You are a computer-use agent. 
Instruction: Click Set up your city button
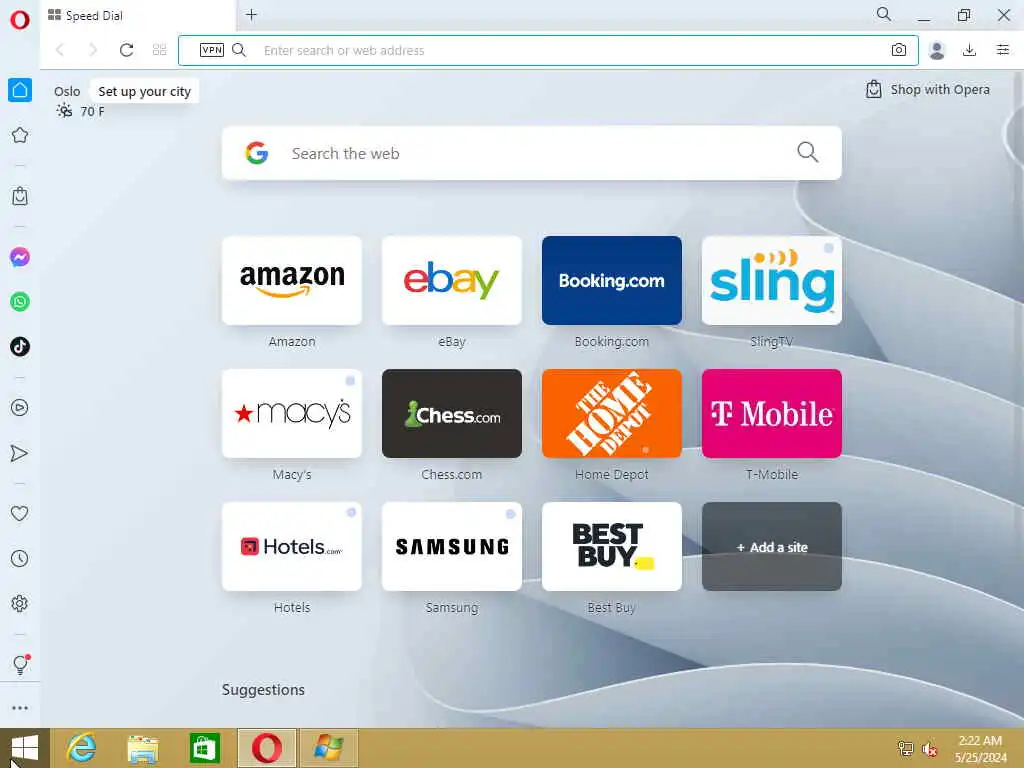click(144, 91)
